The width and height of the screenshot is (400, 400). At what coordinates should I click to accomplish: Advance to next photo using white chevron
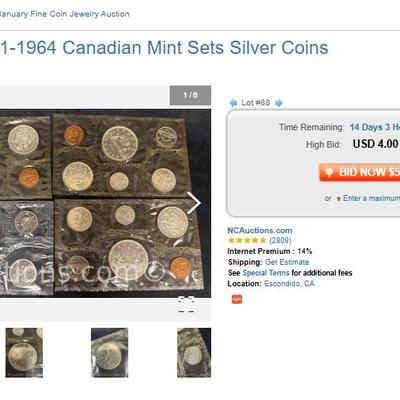pos(194,203)
